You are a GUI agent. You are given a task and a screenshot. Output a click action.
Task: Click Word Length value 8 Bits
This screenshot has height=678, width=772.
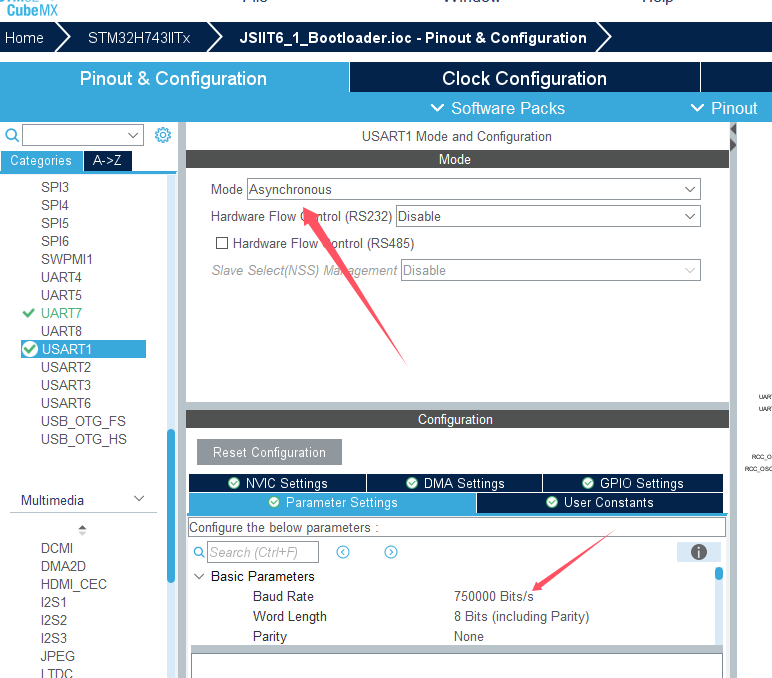(522, 616)
